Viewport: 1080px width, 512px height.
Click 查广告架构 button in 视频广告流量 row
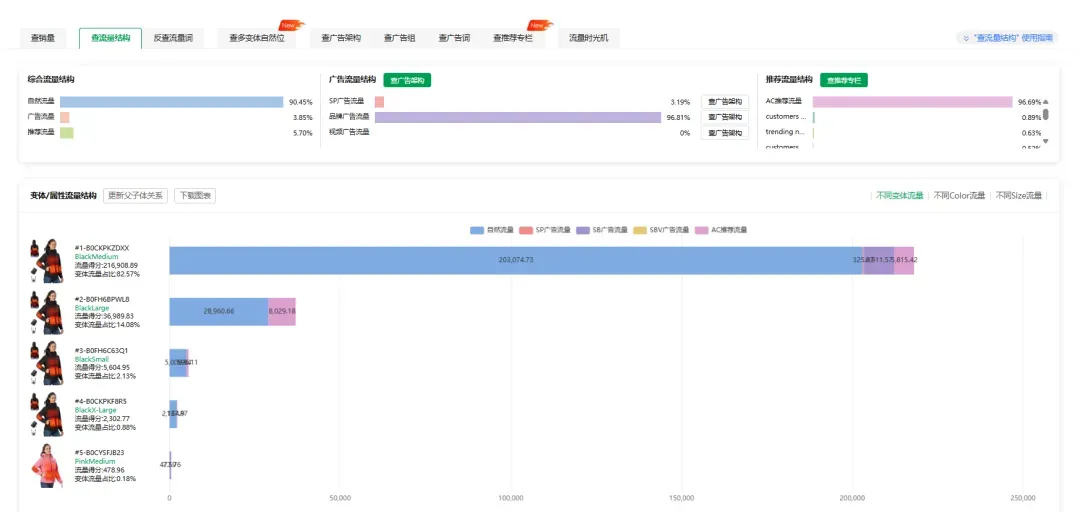coord(725,133)
